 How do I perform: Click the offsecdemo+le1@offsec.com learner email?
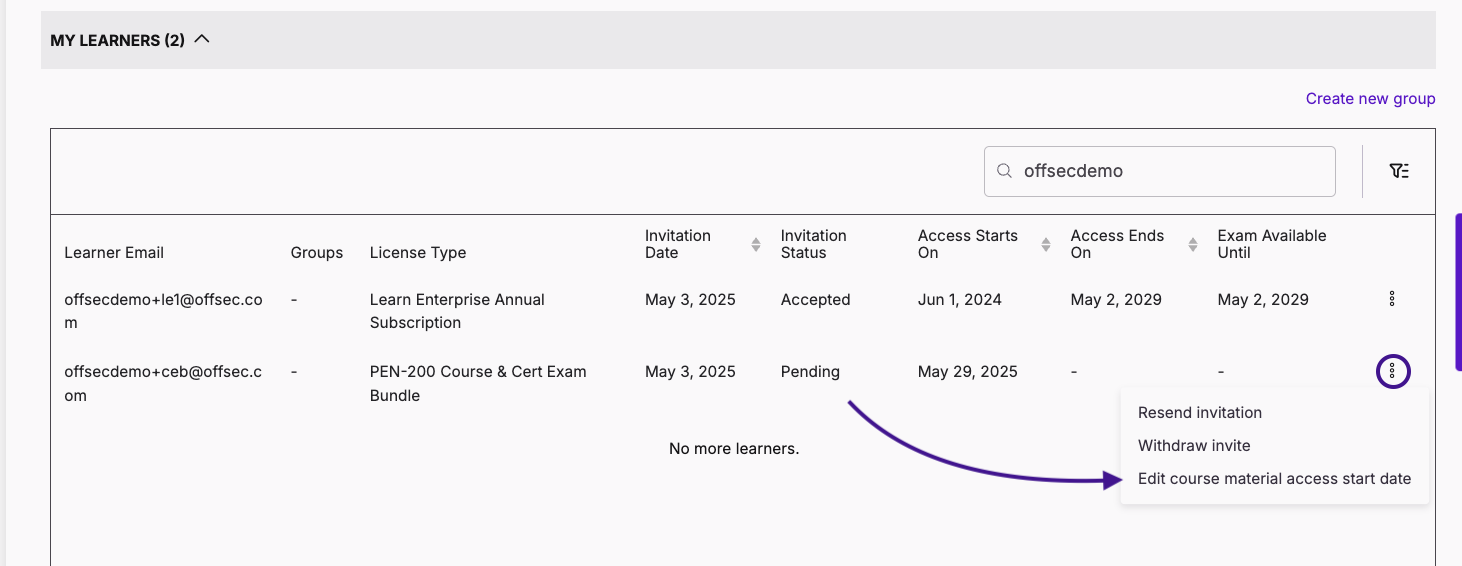pyautogui.click(x=163, y=311)
